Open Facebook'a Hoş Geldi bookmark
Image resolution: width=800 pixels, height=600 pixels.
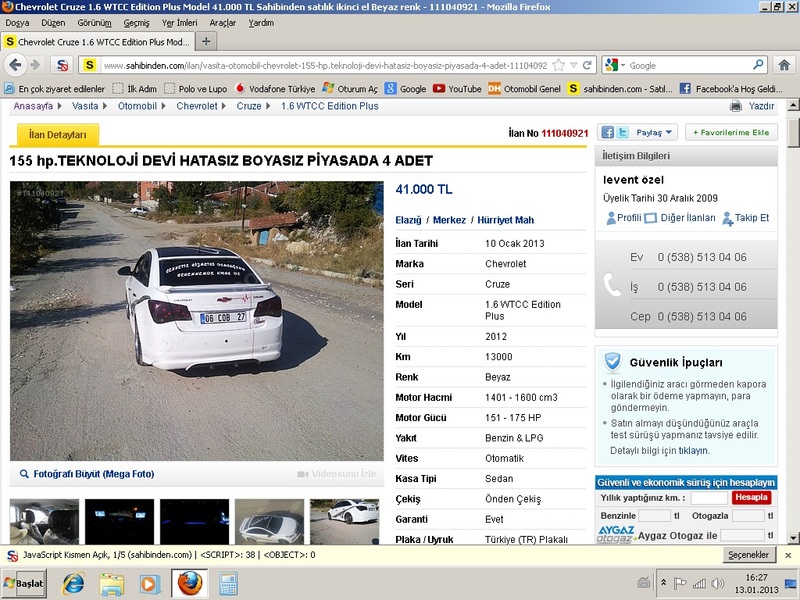pos(731,89)
